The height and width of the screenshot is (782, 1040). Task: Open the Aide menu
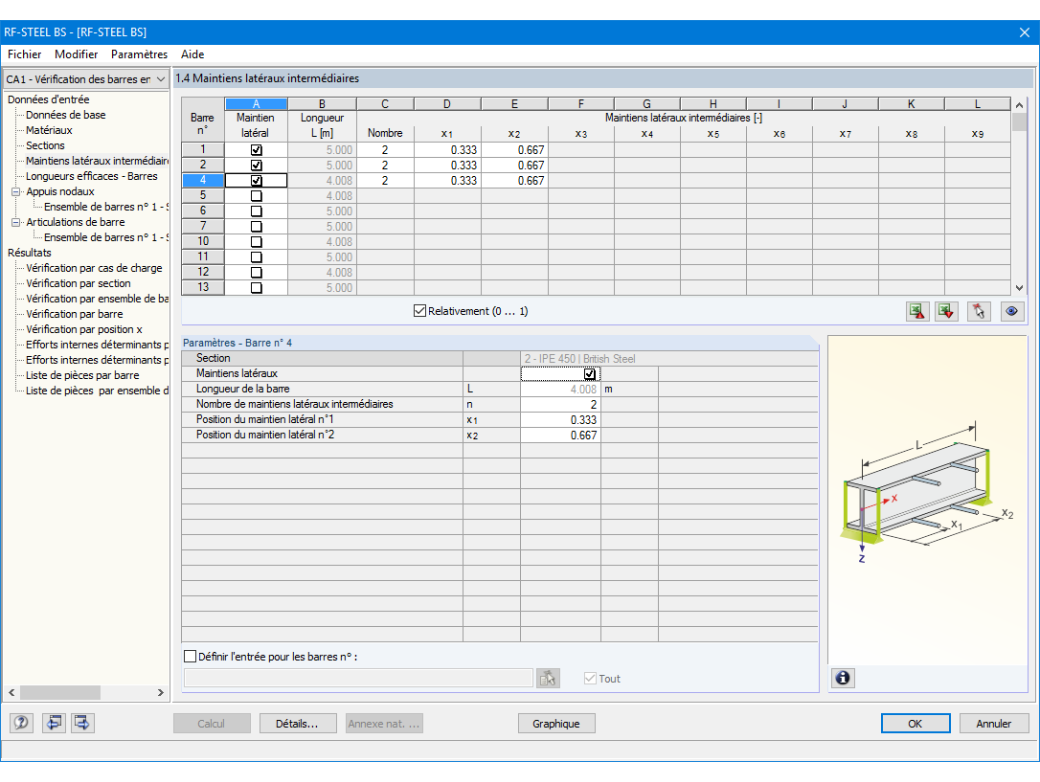(192, 54)
